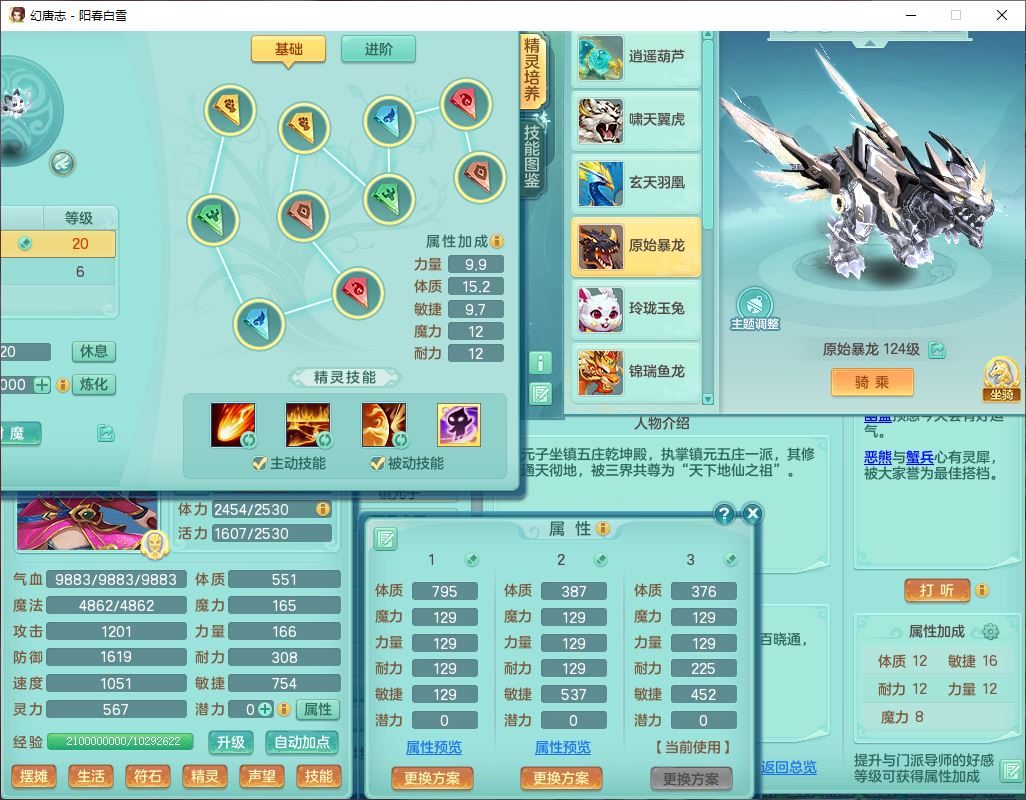1026x800 pixels.
Task: Close the 属性 popup with X
Action: tap(752, 513)
